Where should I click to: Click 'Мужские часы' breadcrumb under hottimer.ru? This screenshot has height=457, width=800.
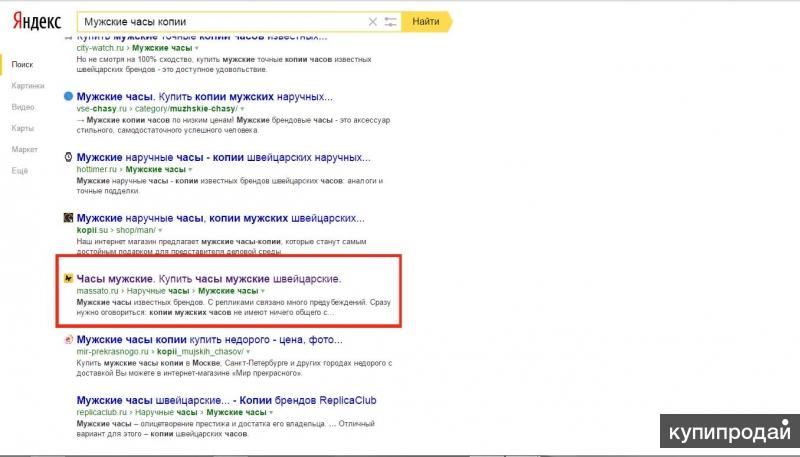tap(156, 169)
